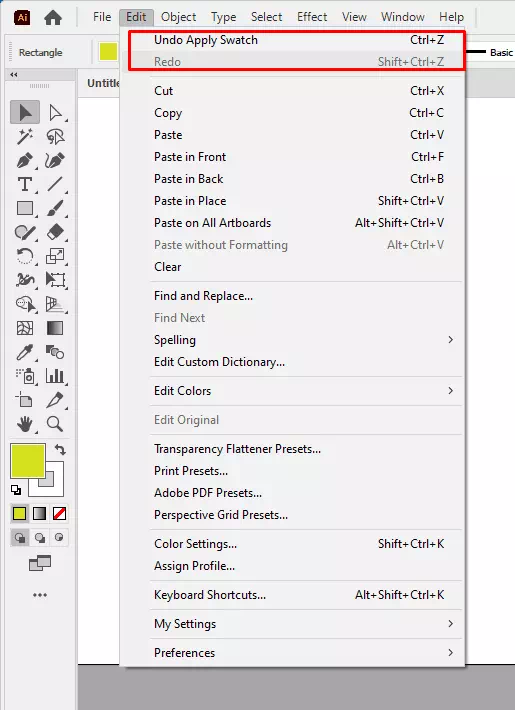Select the Scale tool
This screenshot has width=515, height=710.
click(55, 256)
